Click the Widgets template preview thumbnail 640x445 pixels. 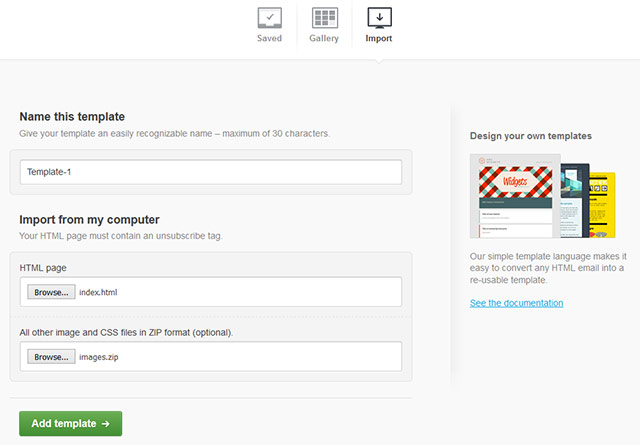pyautogui.click(x=514, y=196)
